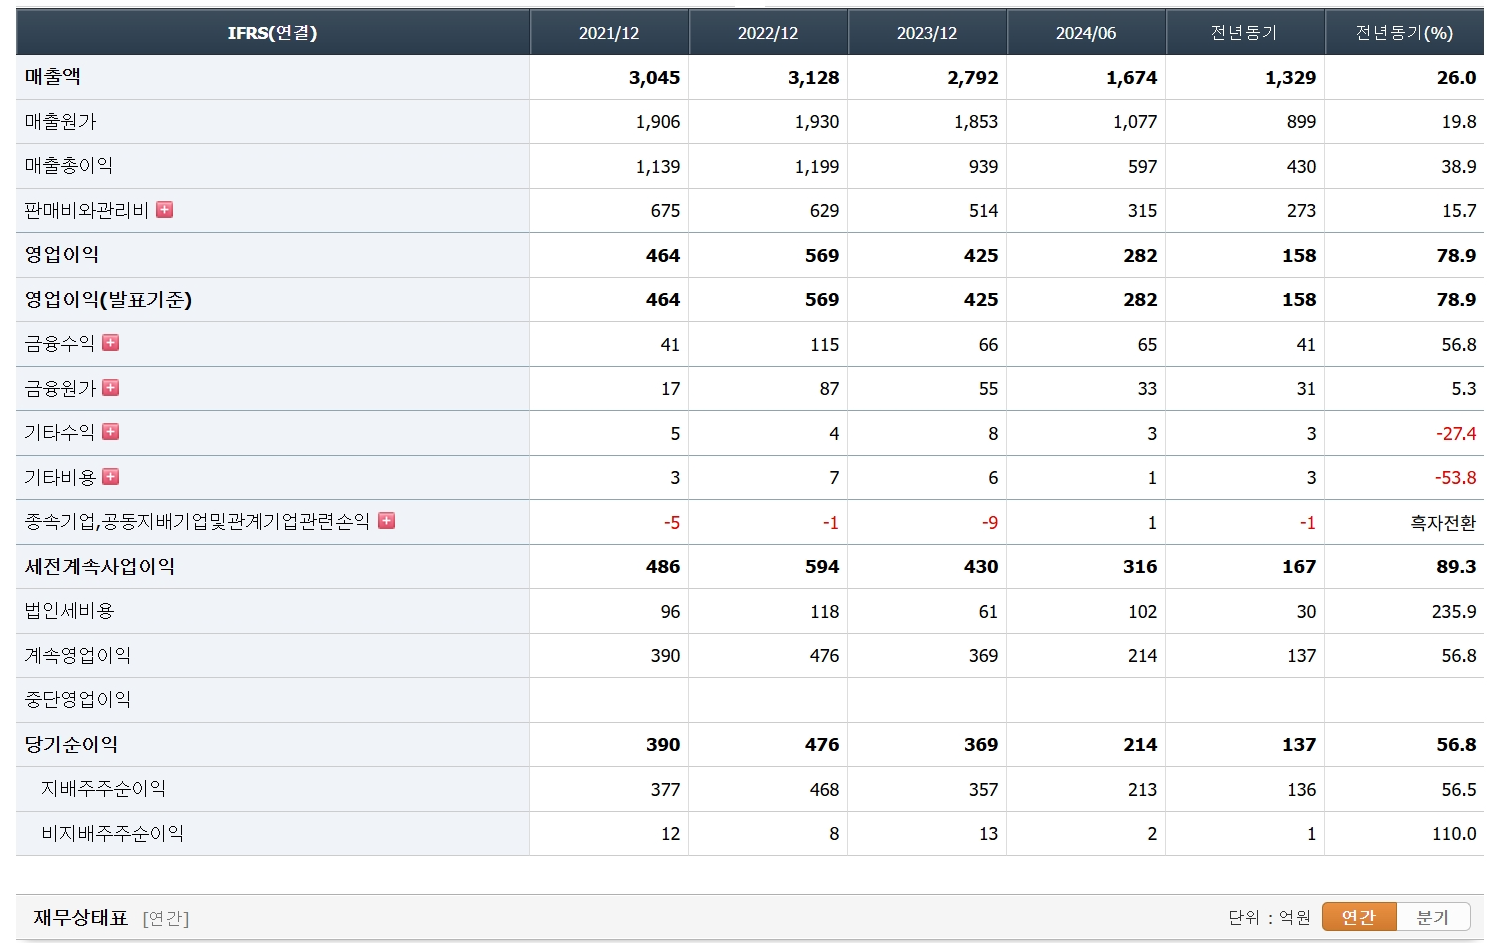The image size is (1493, 943).
Task: Click the IFRS(연결) header cell
Action: pos(272,33)
